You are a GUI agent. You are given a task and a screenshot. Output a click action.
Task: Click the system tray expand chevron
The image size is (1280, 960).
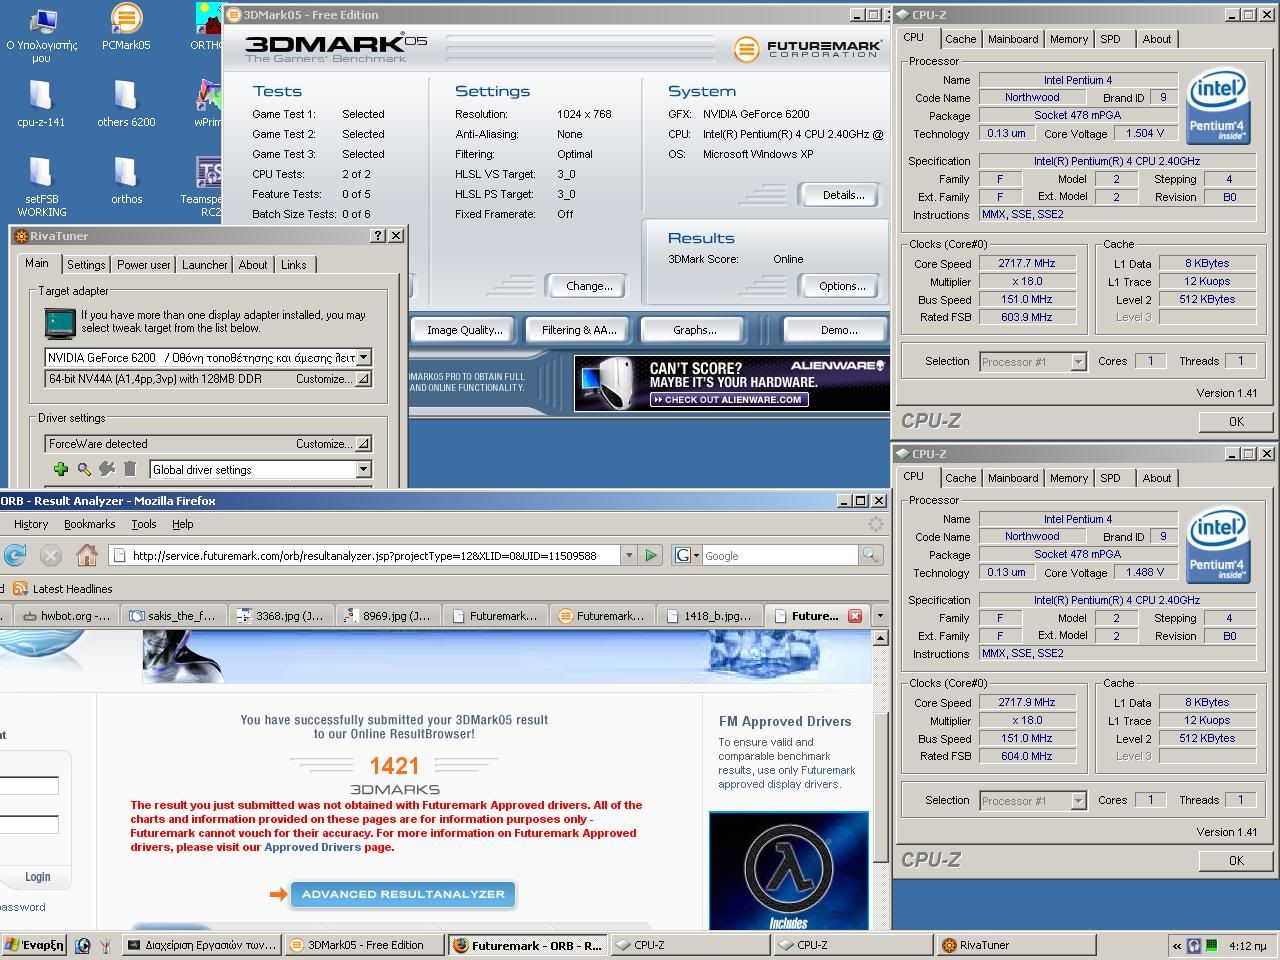(x=1176, y=945)
